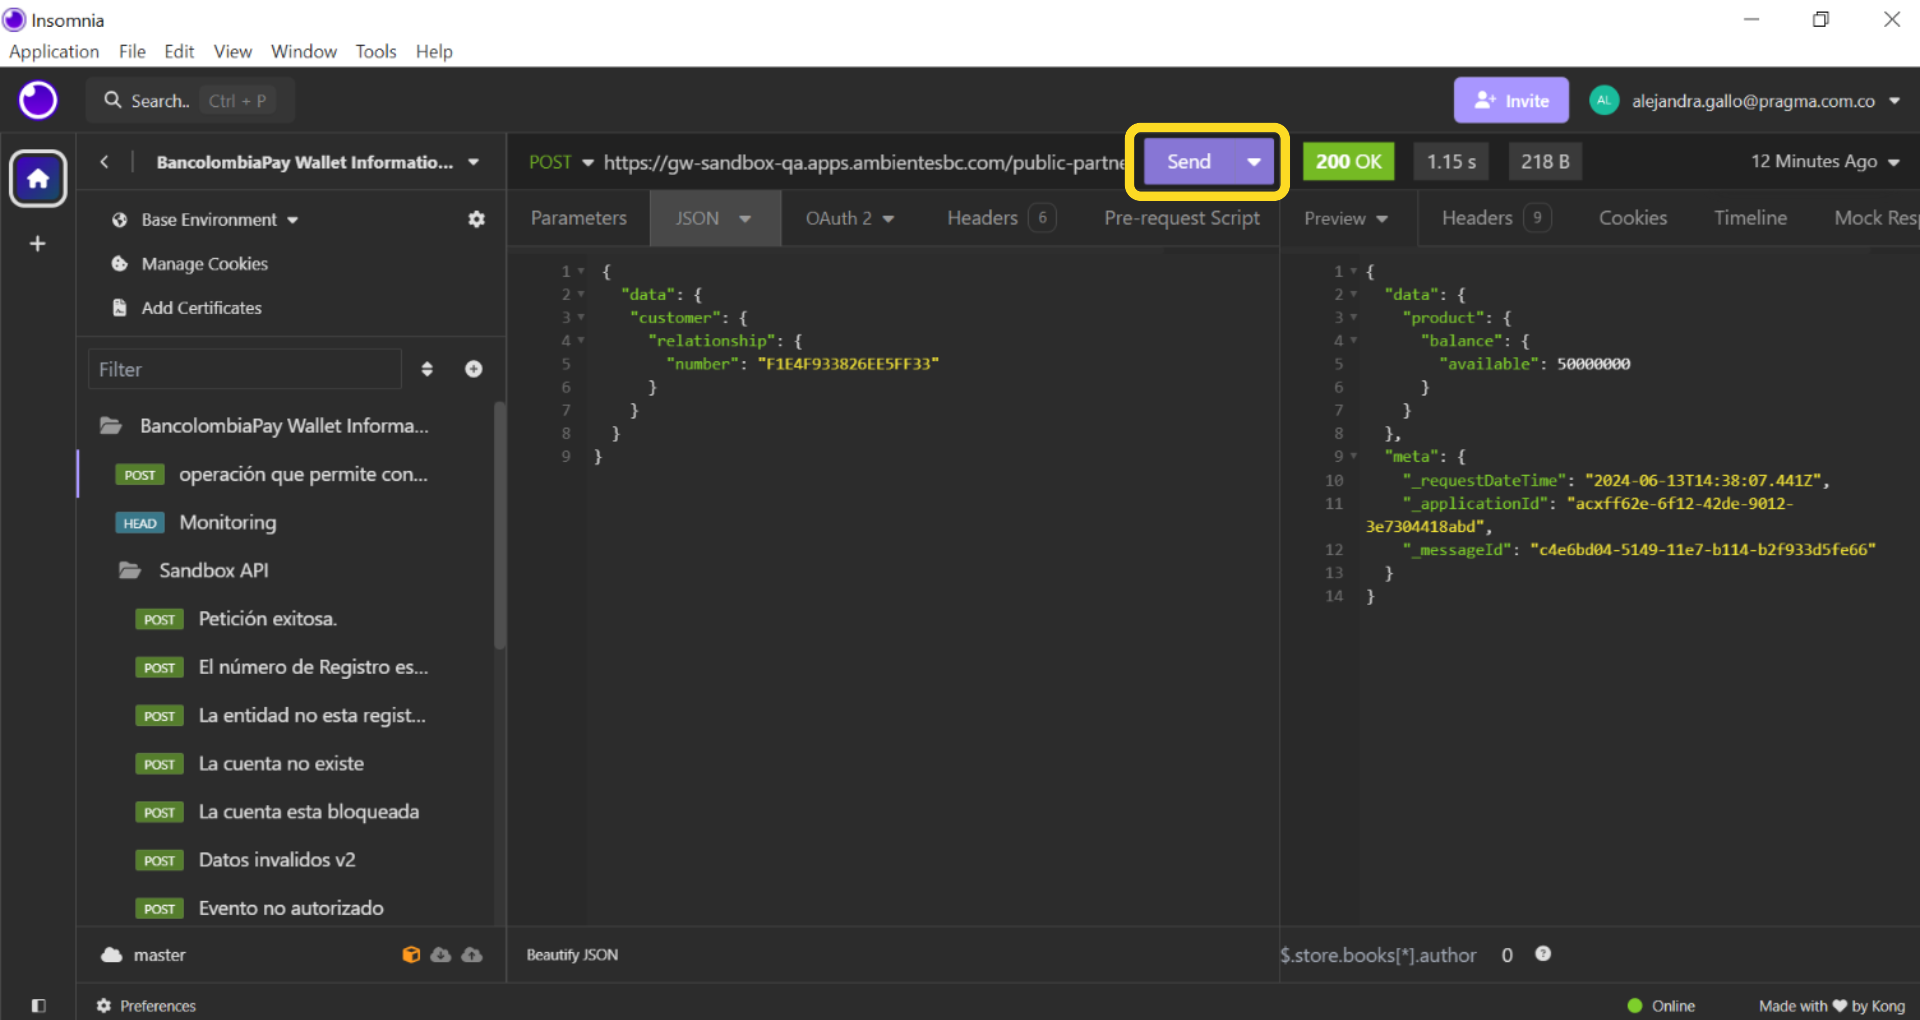The height and width of the screenshot is (1020, 1920).
Task: Click the search magnifier icon
Action: 113,100
